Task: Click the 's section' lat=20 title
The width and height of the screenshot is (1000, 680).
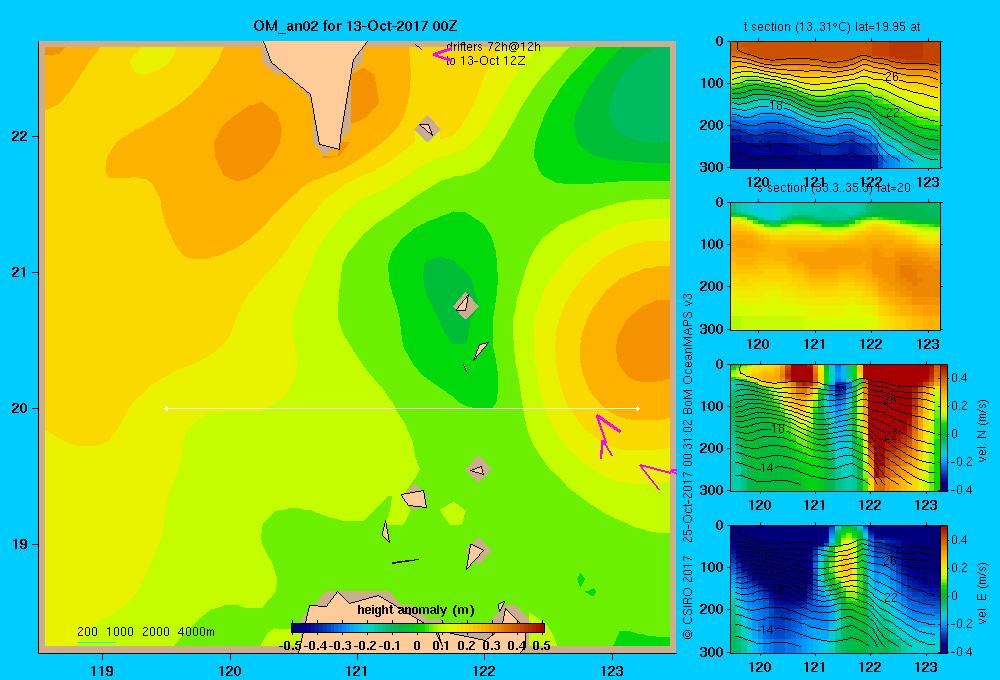Action: click(834, 188)
